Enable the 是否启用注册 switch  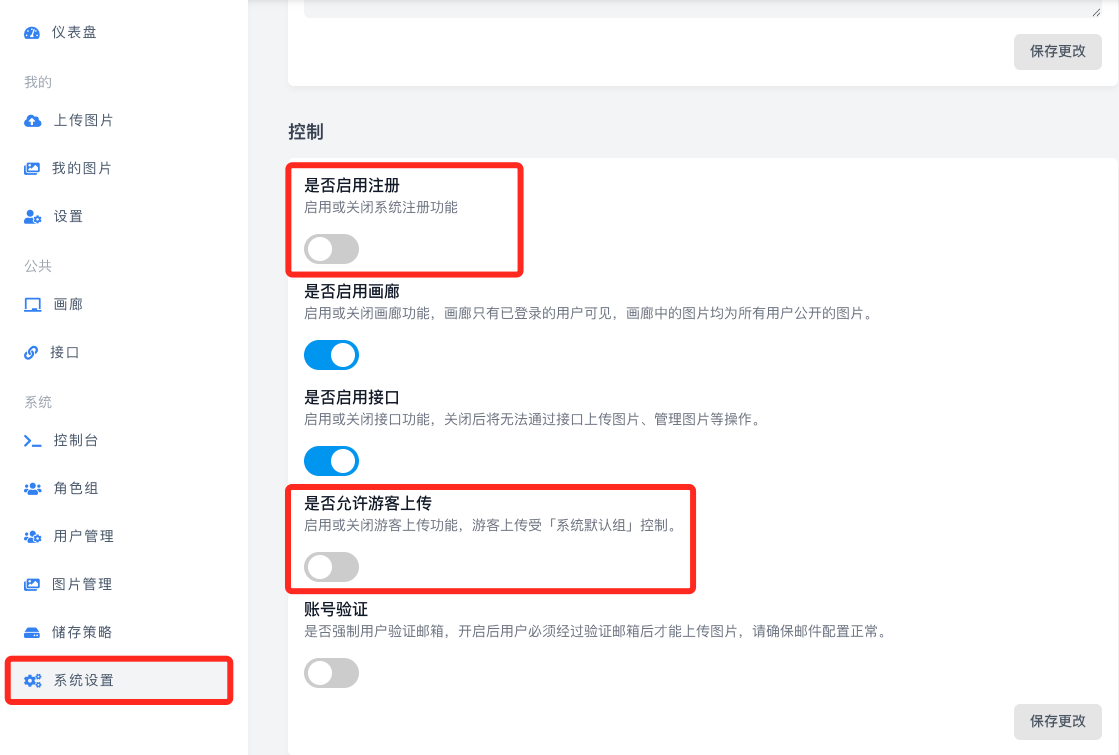pyautogui.click(x=331, y=248)
